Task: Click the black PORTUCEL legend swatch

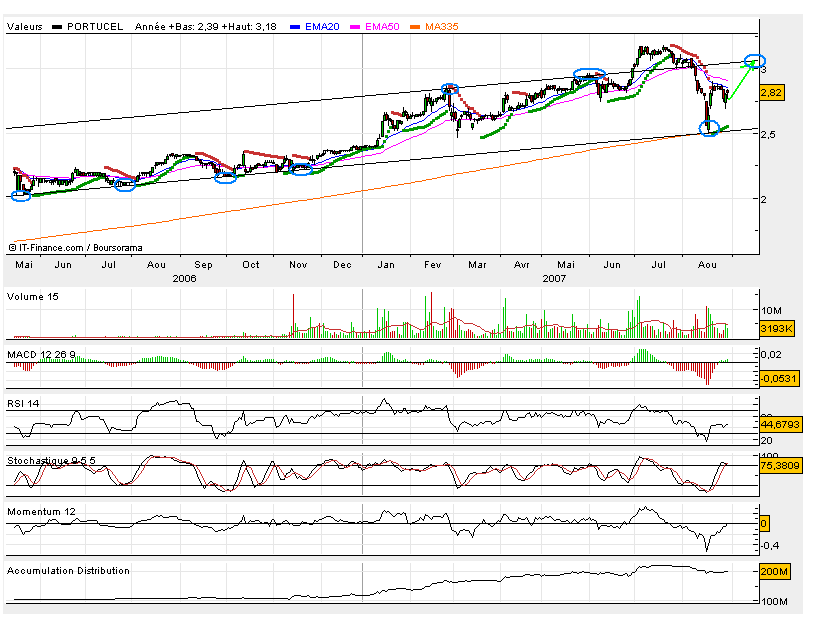Action: (x=57, y=27)
